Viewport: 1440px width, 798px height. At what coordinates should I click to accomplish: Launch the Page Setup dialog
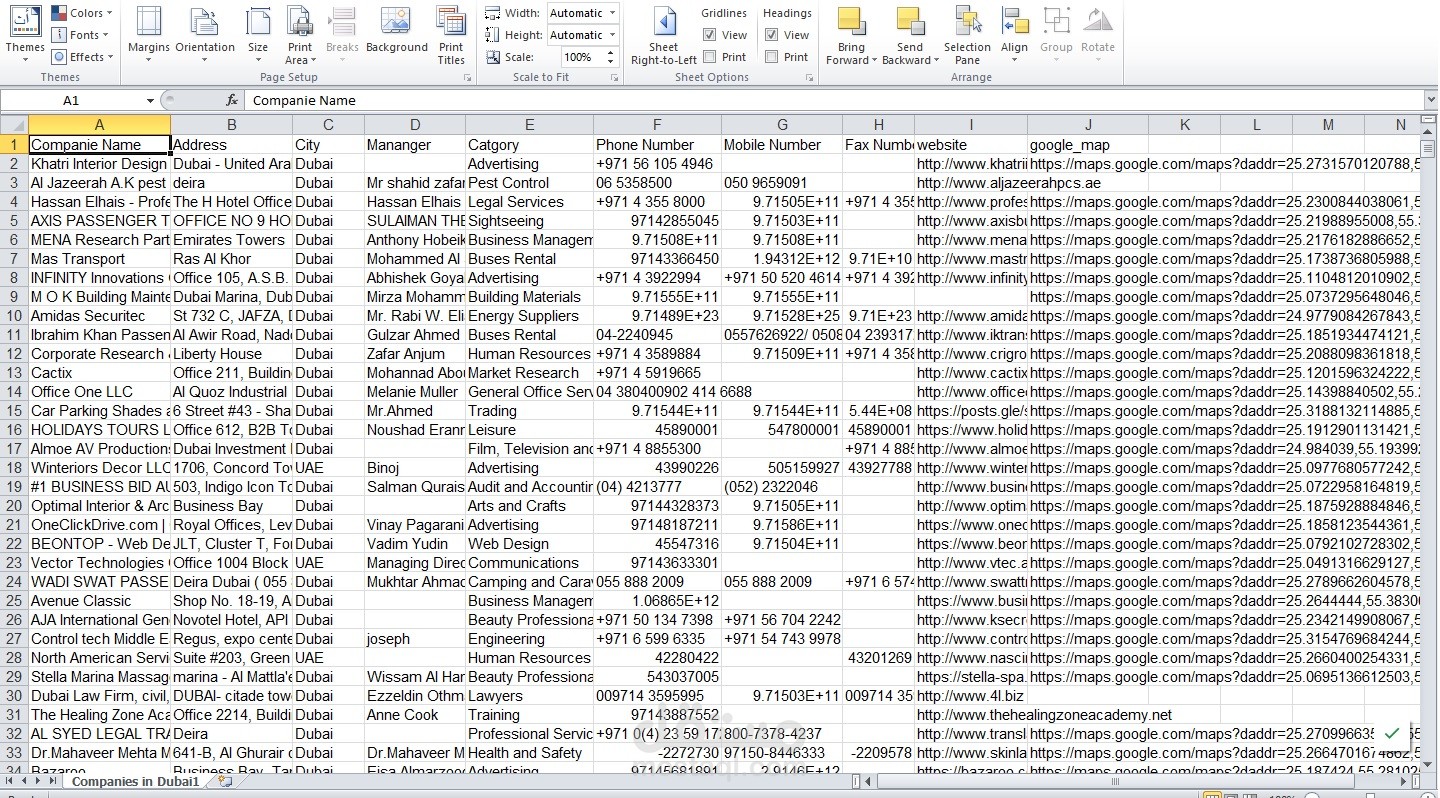tap(468, 77)
